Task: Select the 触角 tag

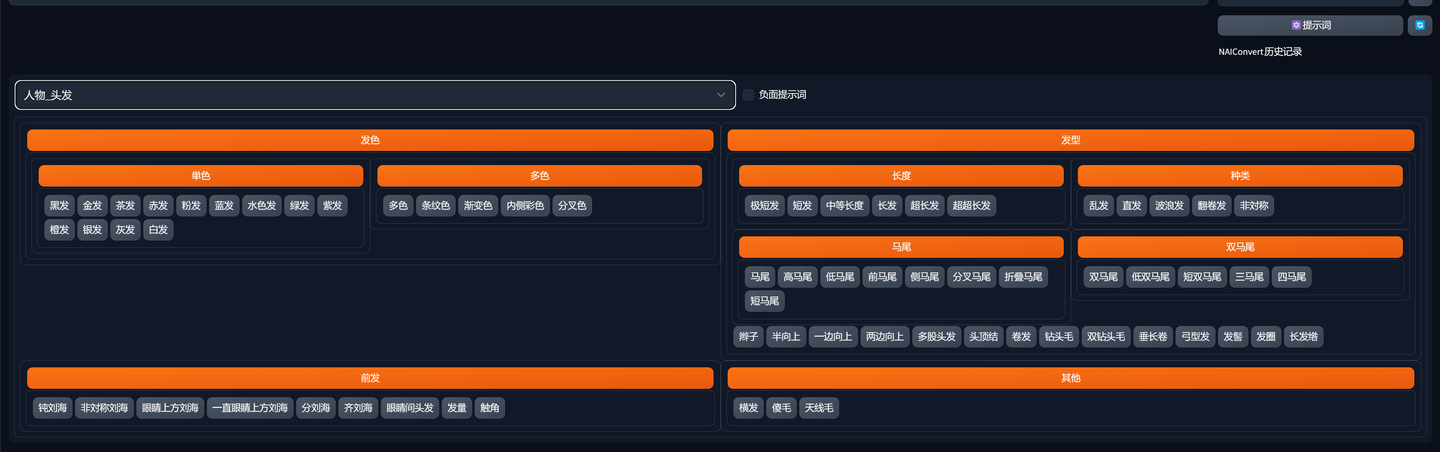Action: pos(490,408)
